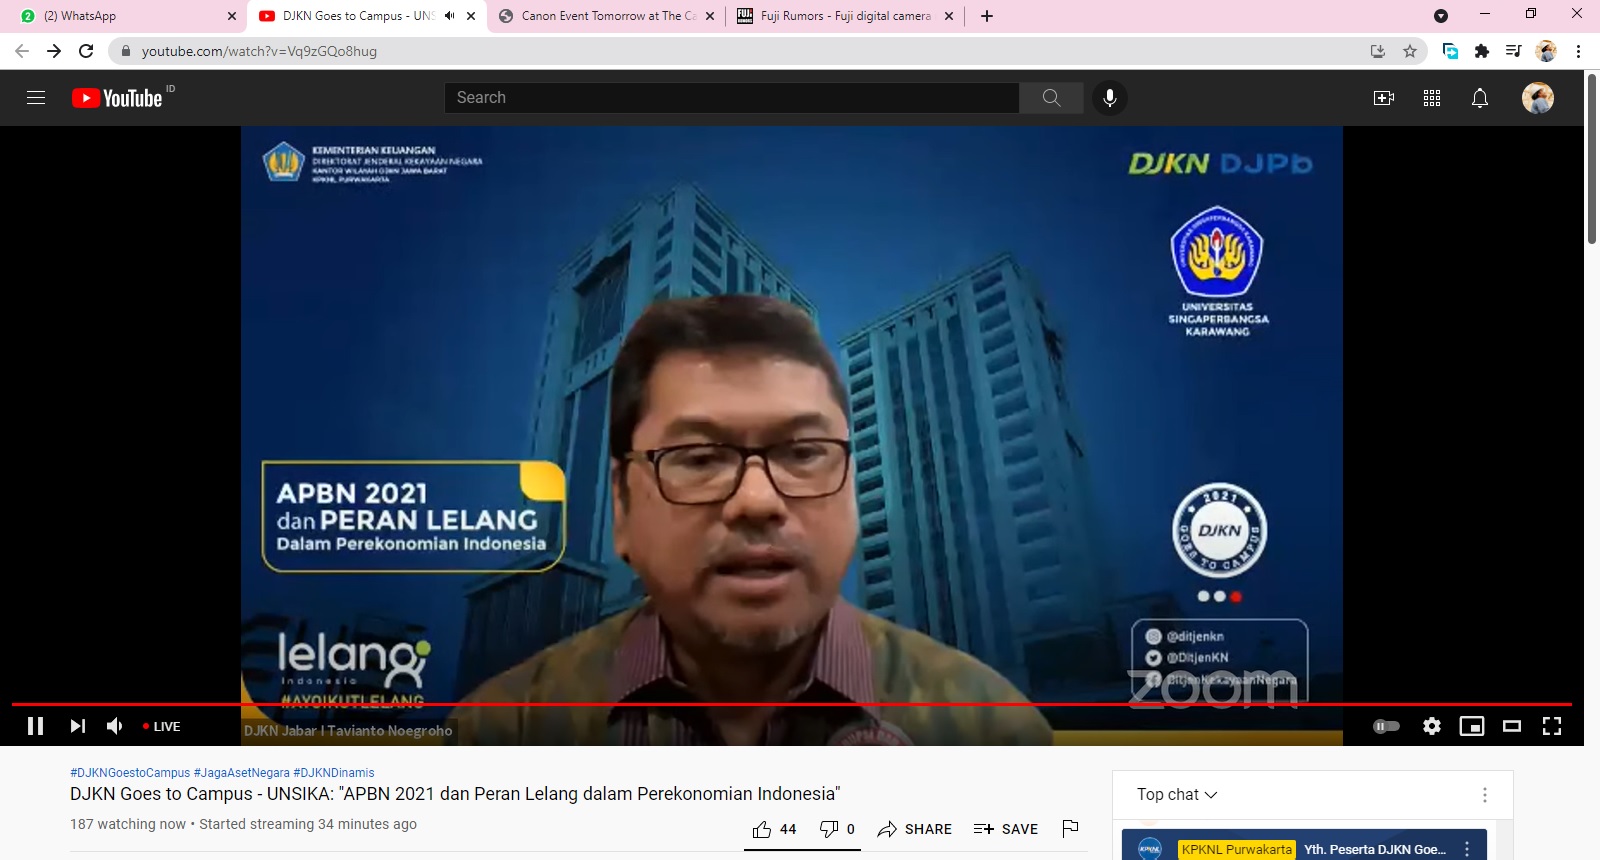The height and width of the screenshot is (860, 1600).
Task: Click the red video progress bar
Action: pos(790,704)
